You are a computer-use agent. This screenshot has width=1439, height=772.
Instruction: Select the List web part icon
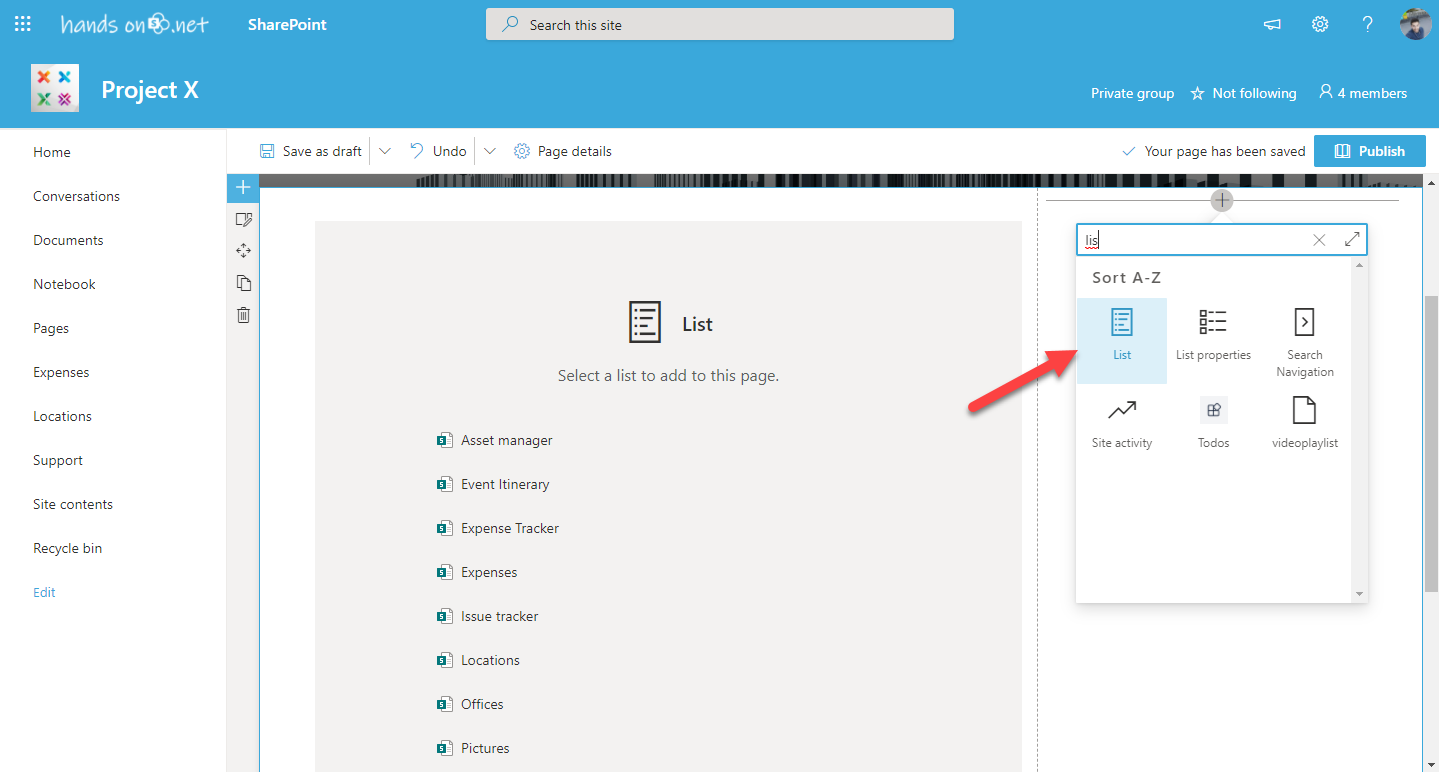pyautogui.click(x=1121, y=335)
